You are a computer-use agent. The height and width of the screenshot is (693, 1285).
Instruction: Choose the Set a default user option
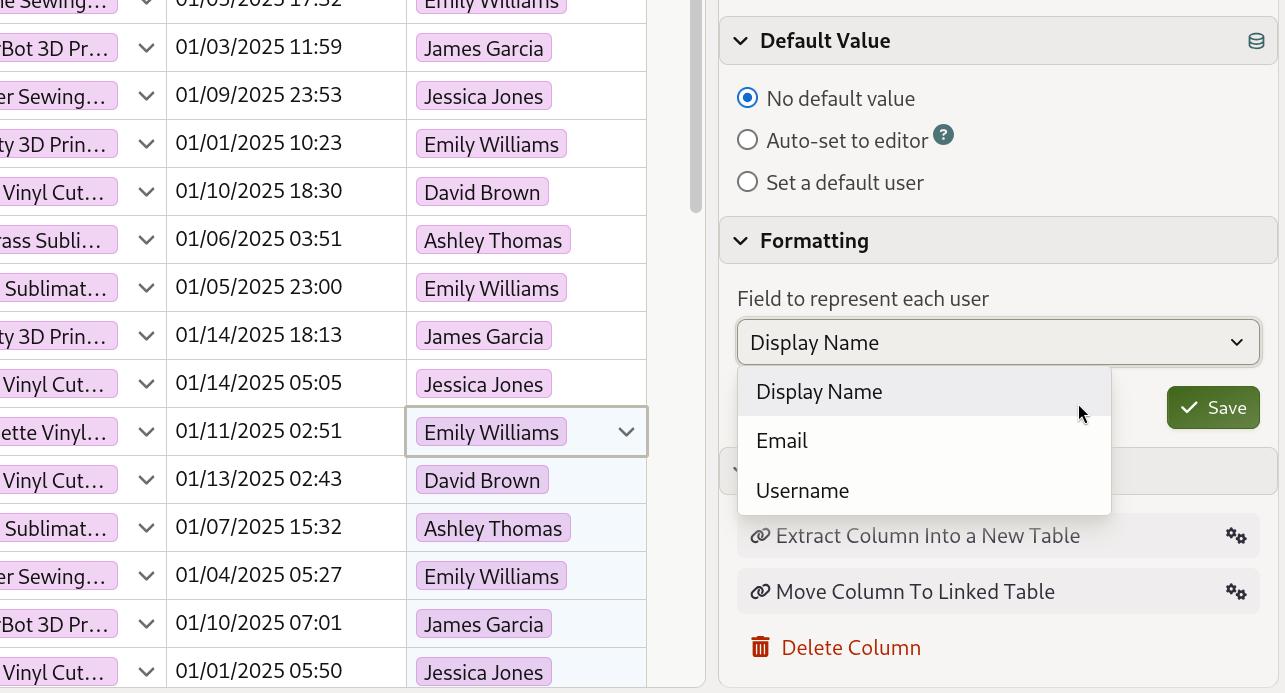pyautogui.click(x=747, y=181)
